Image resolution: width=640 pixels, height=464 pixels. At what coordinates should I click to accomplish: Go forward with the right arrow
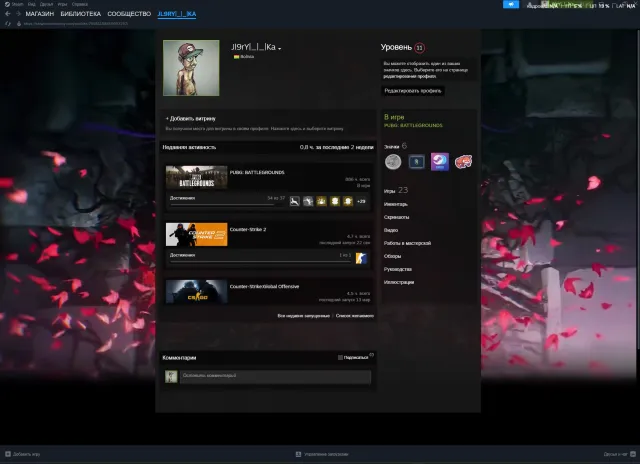(x=18, y=14)
